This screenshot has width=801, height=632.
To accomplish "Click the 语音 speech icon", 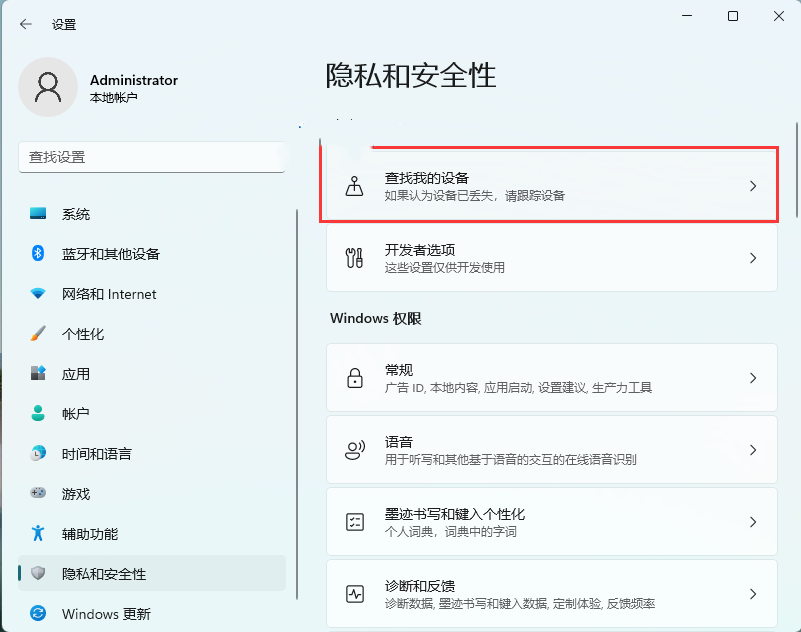I will 354,449.
